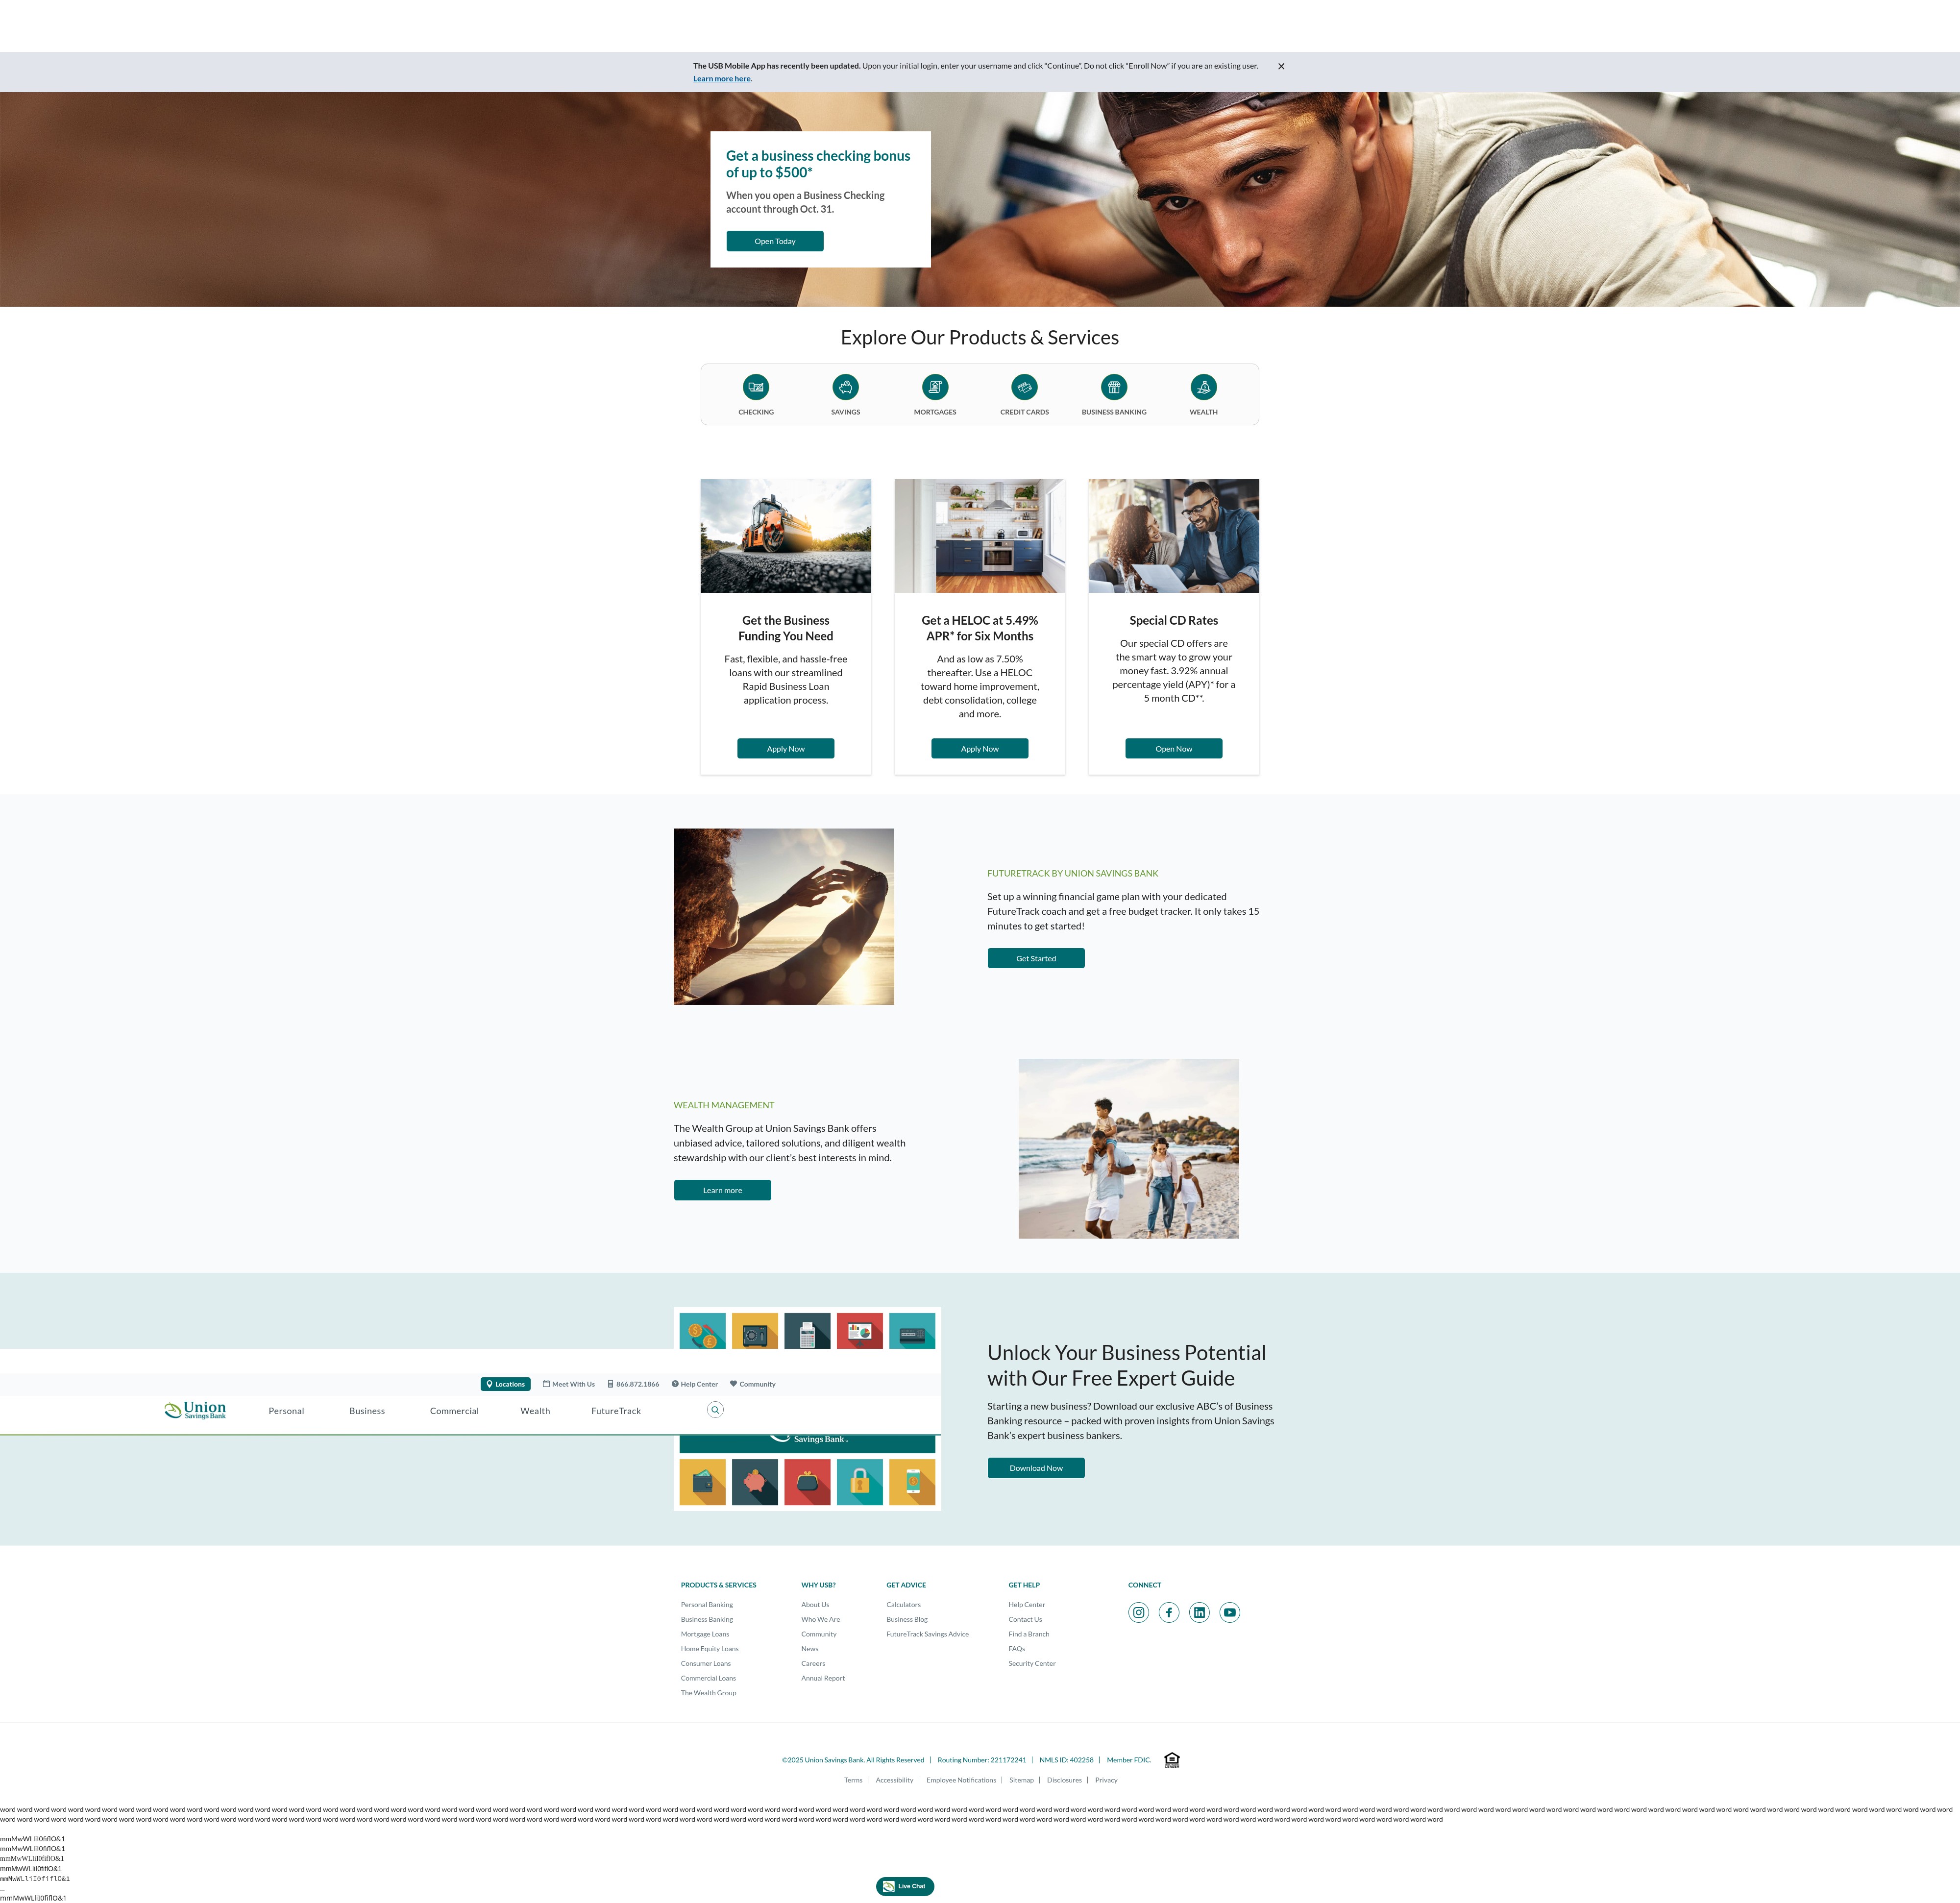Open Annual Report footer link
The image size is (1960, 1903).
point(823,1678)
